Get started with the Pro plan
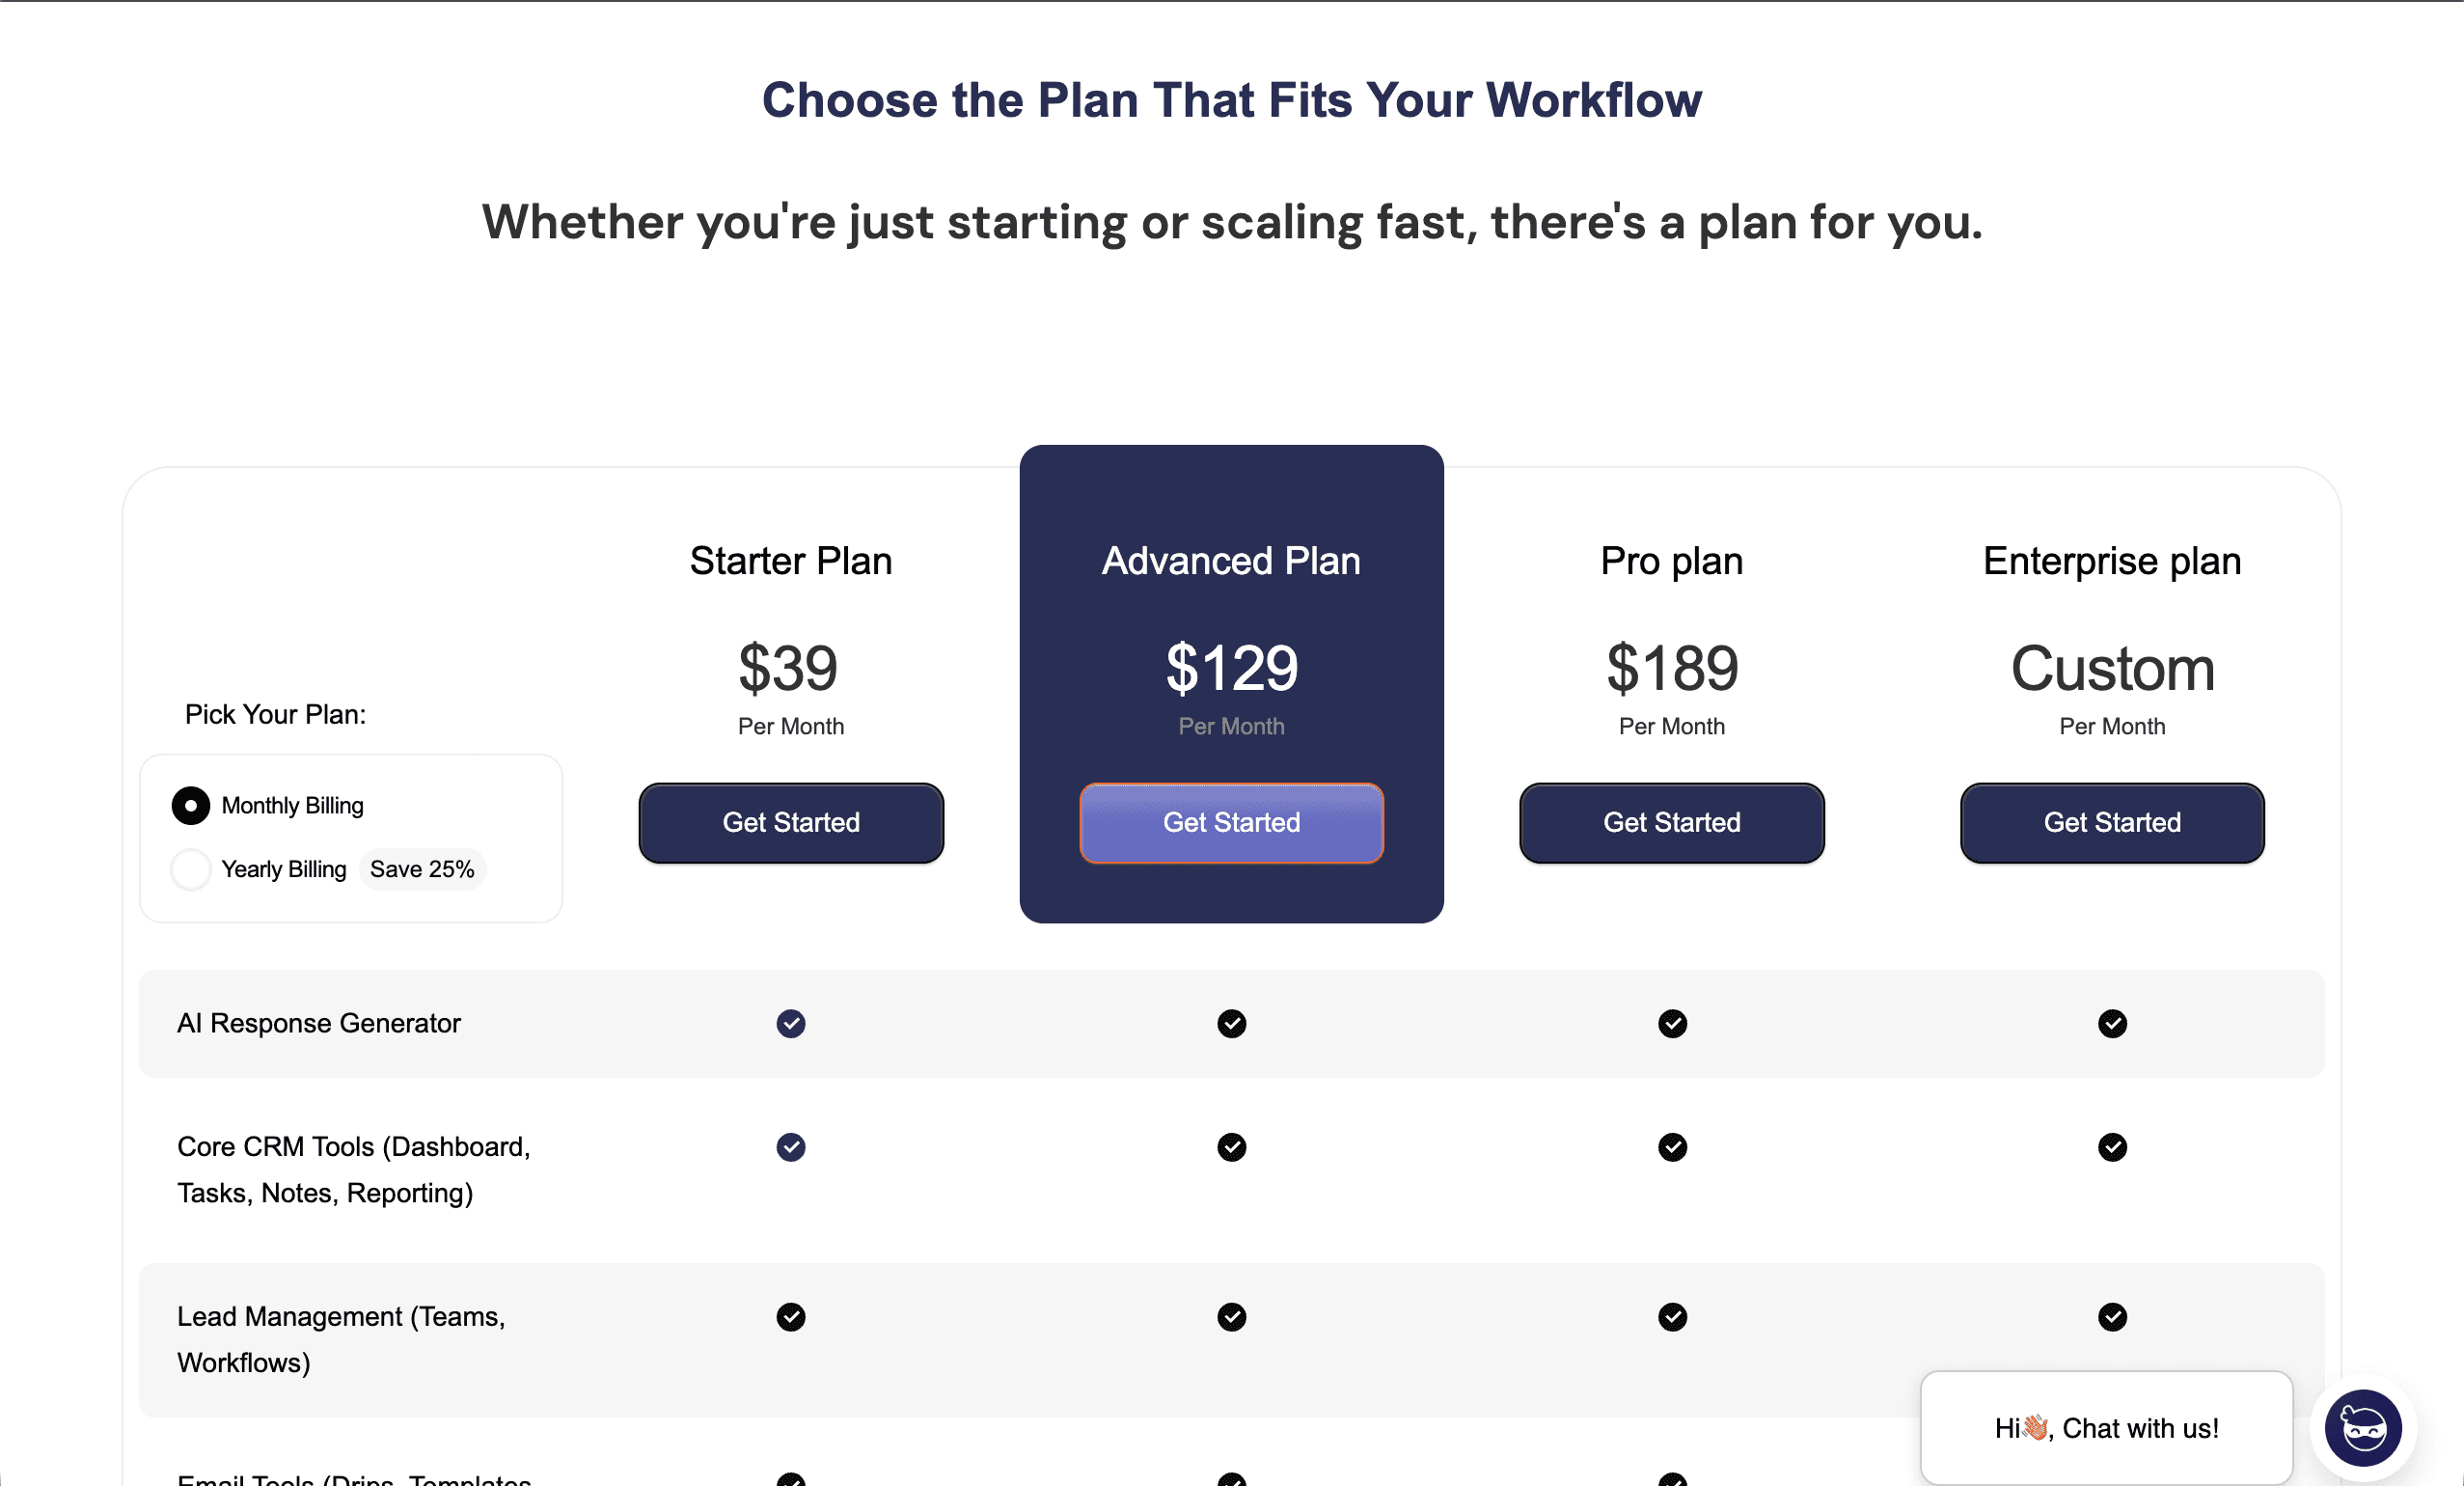The image size is (2464, 1486). (x=1672, y=822)
